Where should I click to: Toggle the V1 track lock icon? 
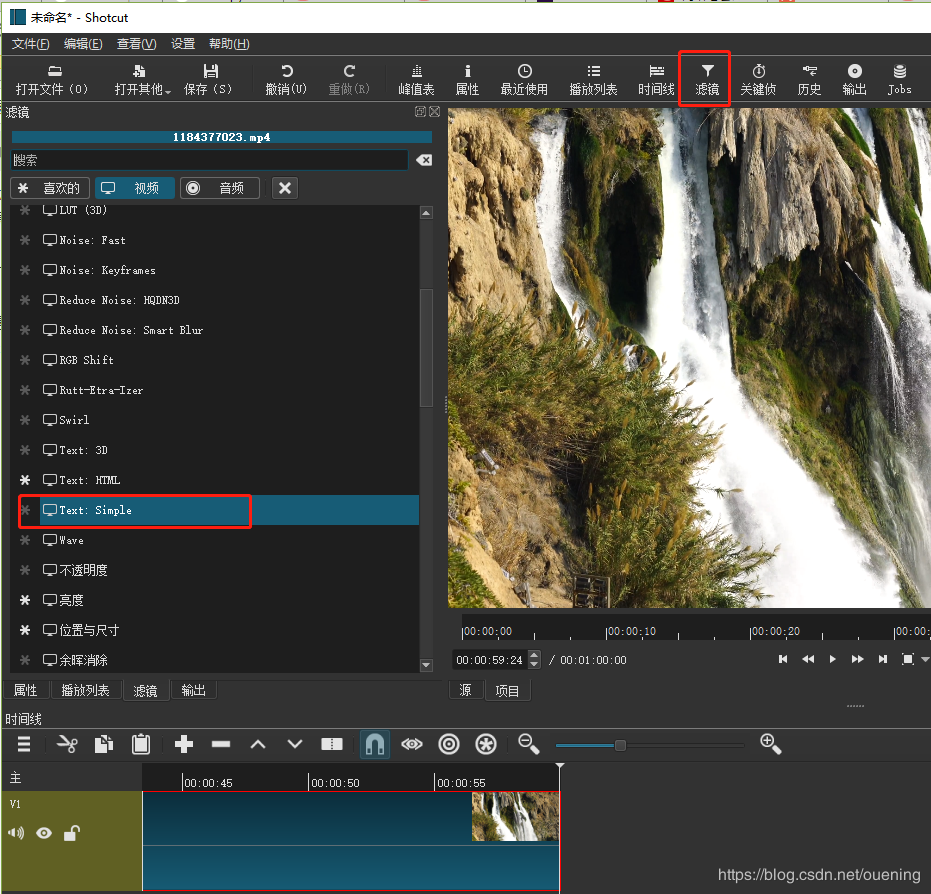(x=71, y=833)
